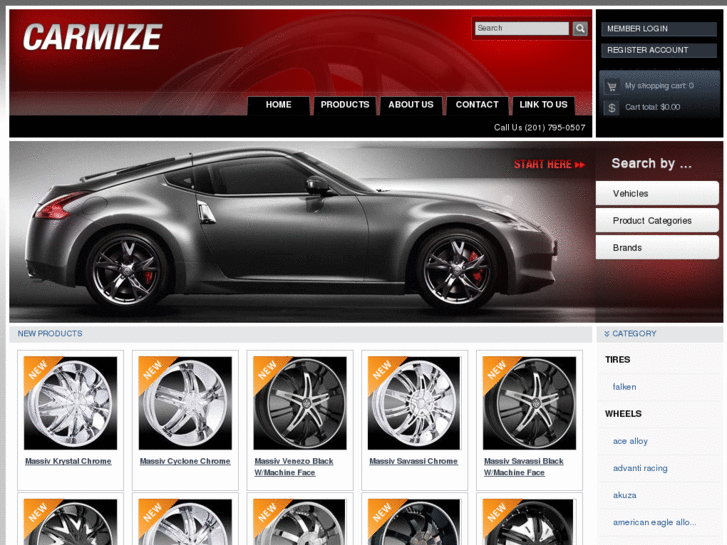Open the PRODUCTS tab

click(x=344, y=105)
